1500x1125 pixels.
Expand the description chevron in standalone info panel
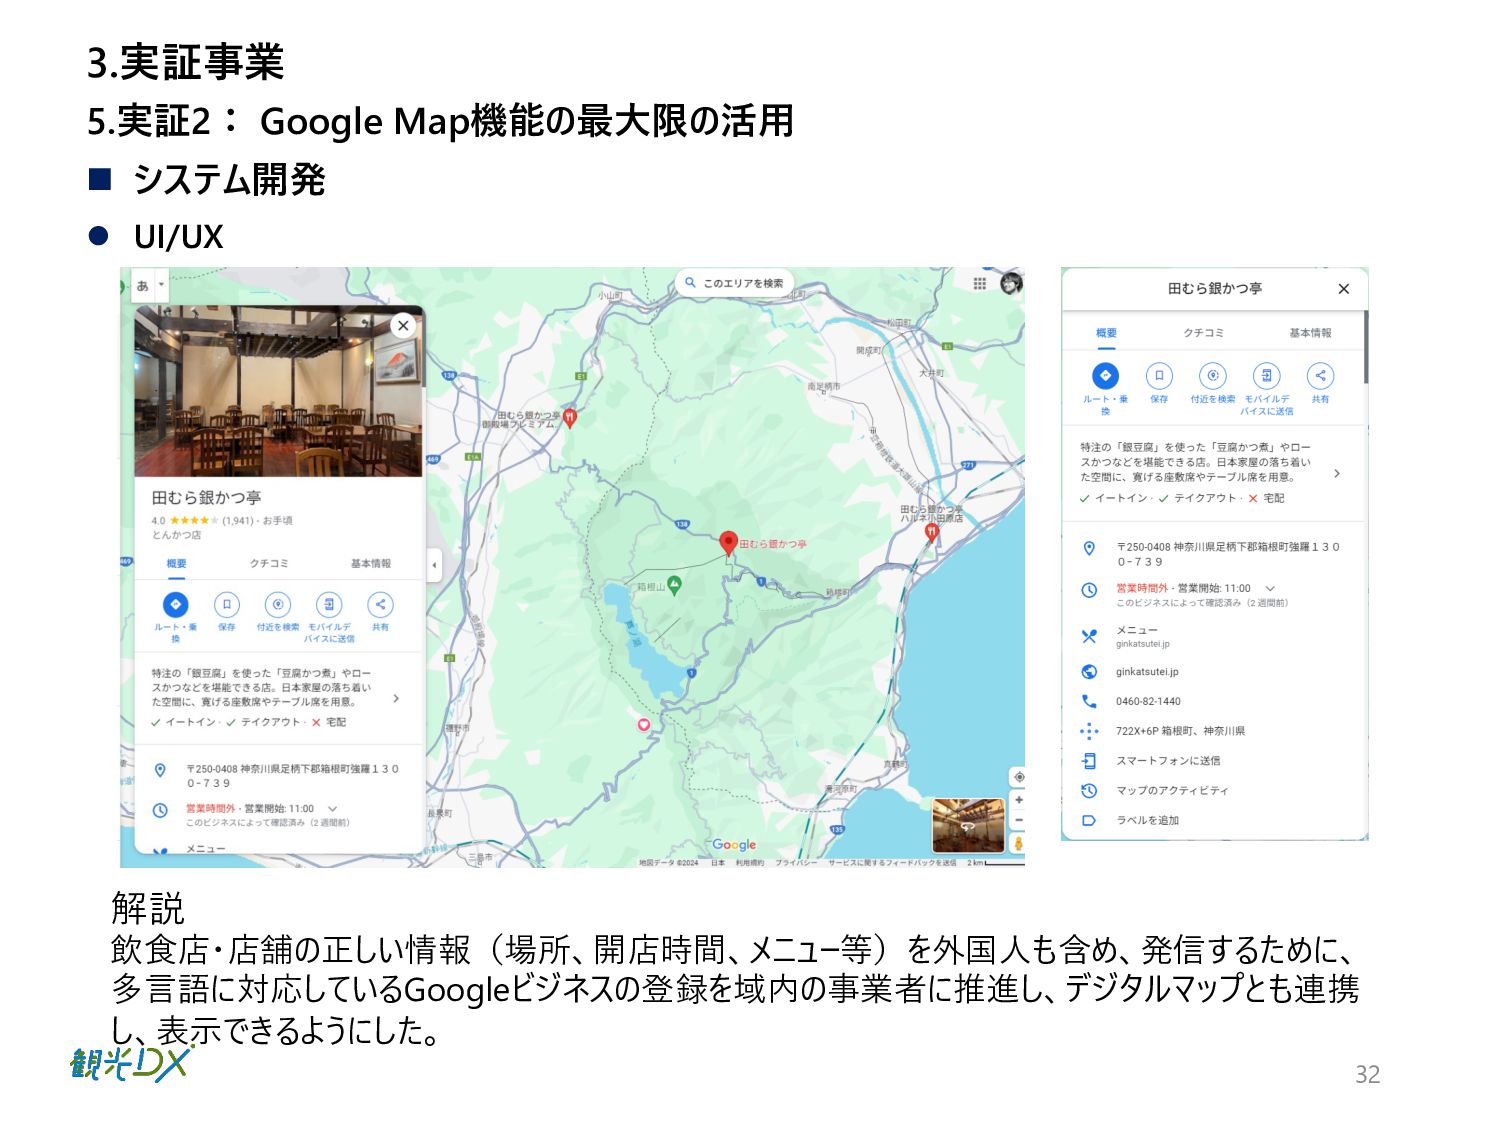(1337, 474)
